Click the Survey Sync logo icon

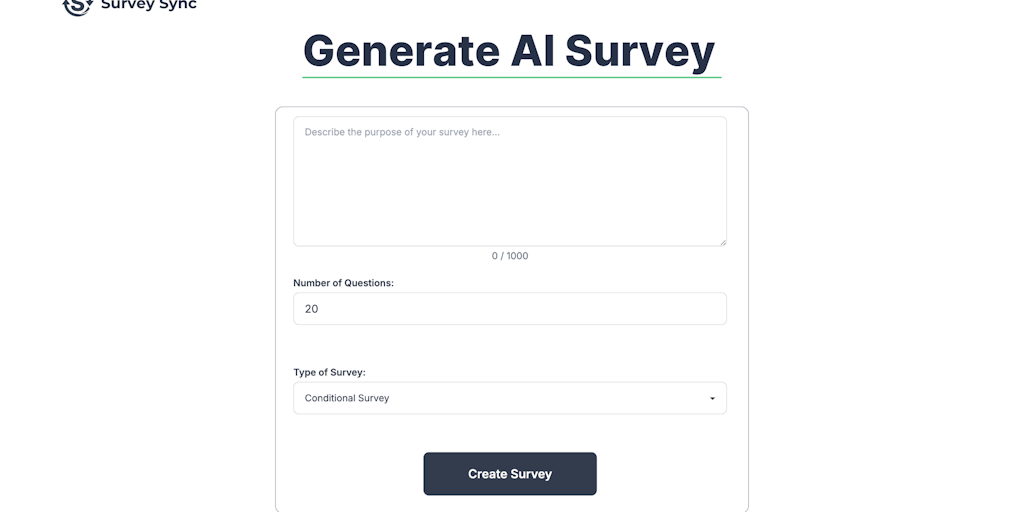(77, 6)
